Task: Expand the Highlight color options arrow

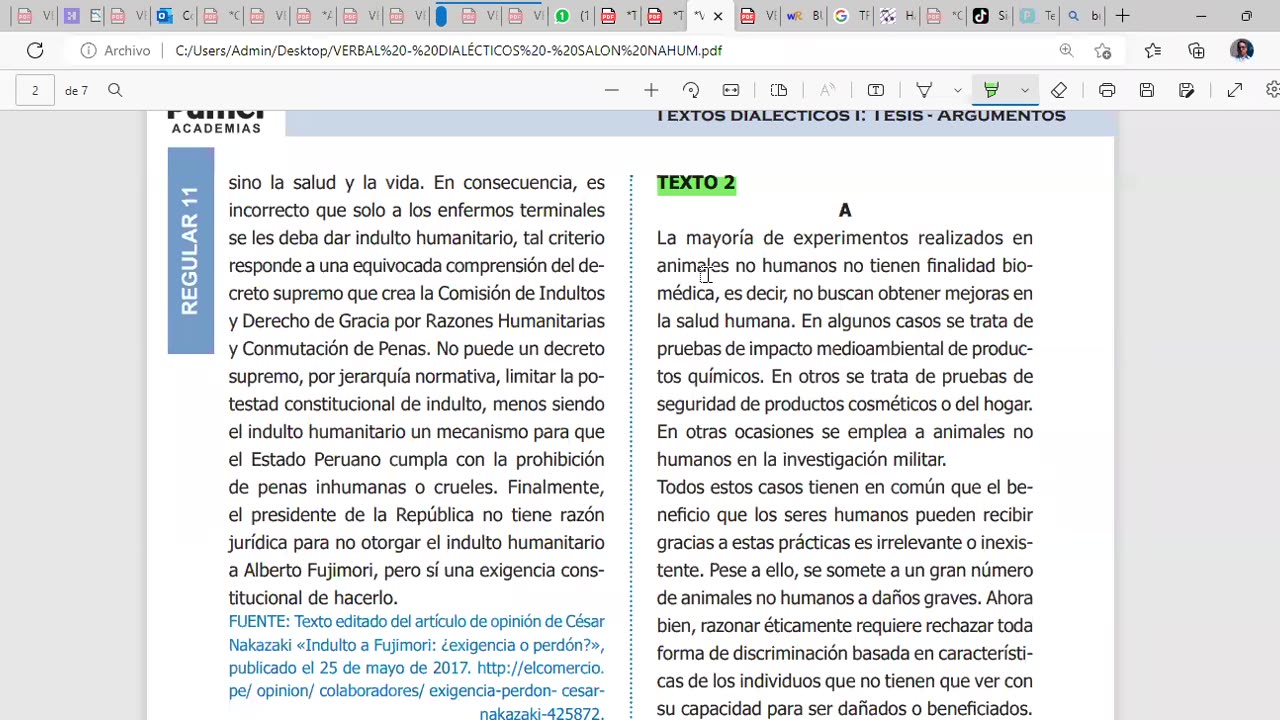Action: [x=1024, y=90]
